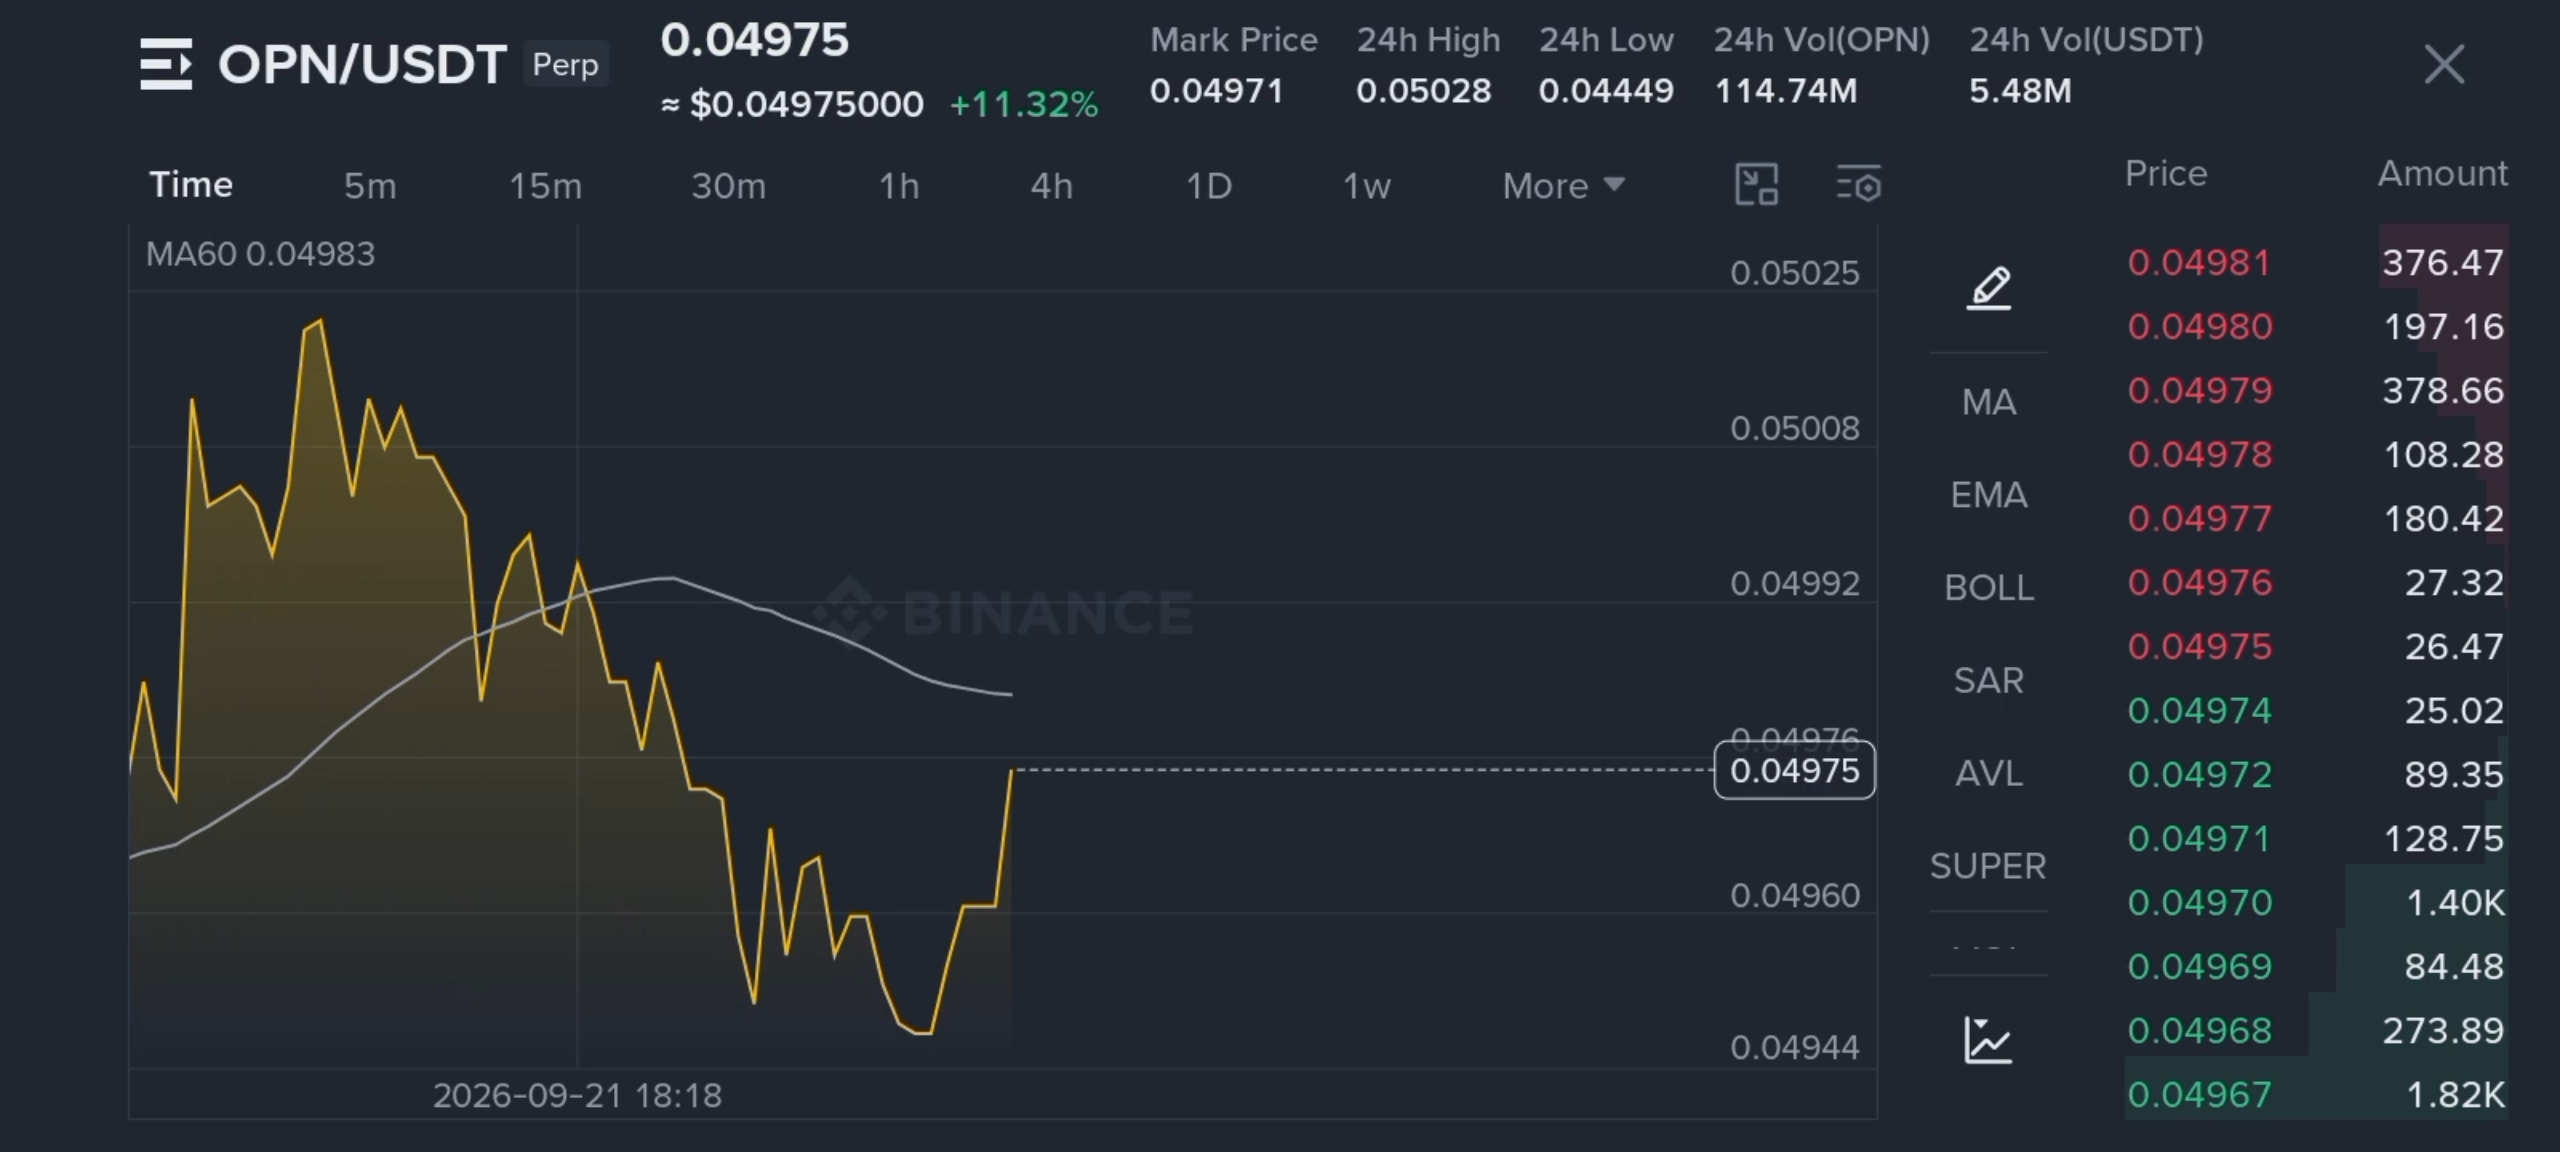
Task: Open the line chart indicator icon
Action: (1988, 1040)
